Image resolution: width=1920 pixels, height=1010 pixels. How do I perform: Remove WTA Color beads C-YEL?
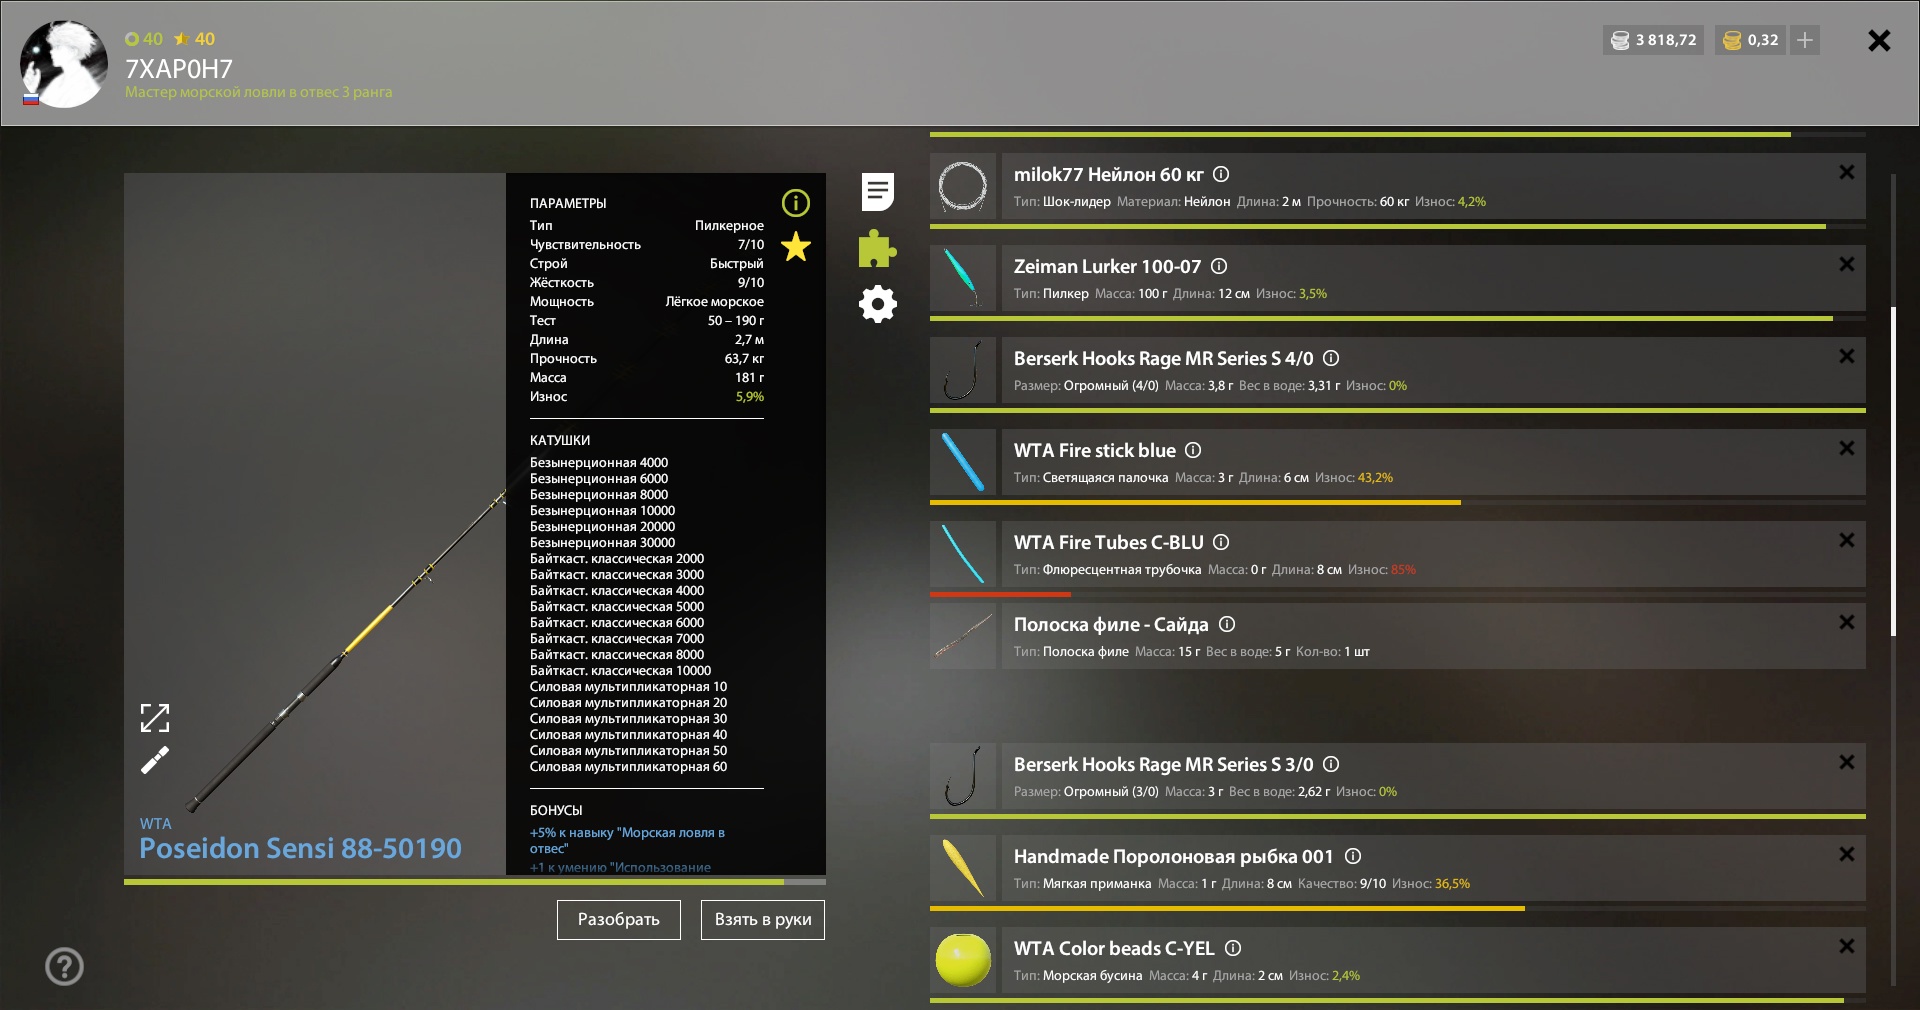1846,946
